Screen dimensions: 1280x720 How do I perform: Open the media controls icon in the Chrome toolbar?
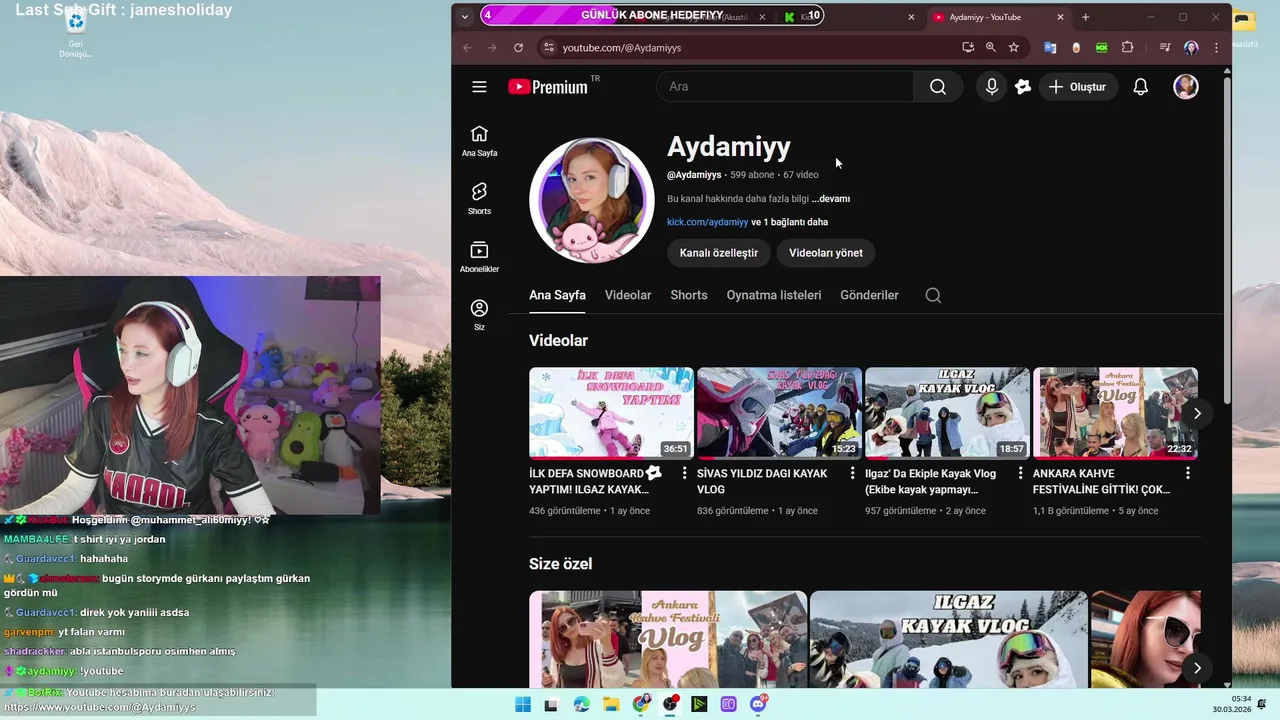1165,47
